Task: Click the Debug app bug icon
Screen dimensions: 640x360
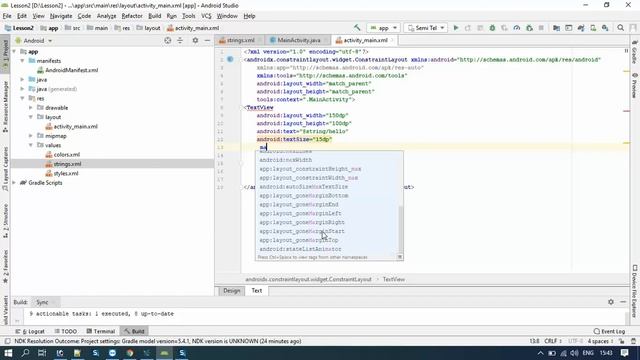Action: tap(492, 28)
